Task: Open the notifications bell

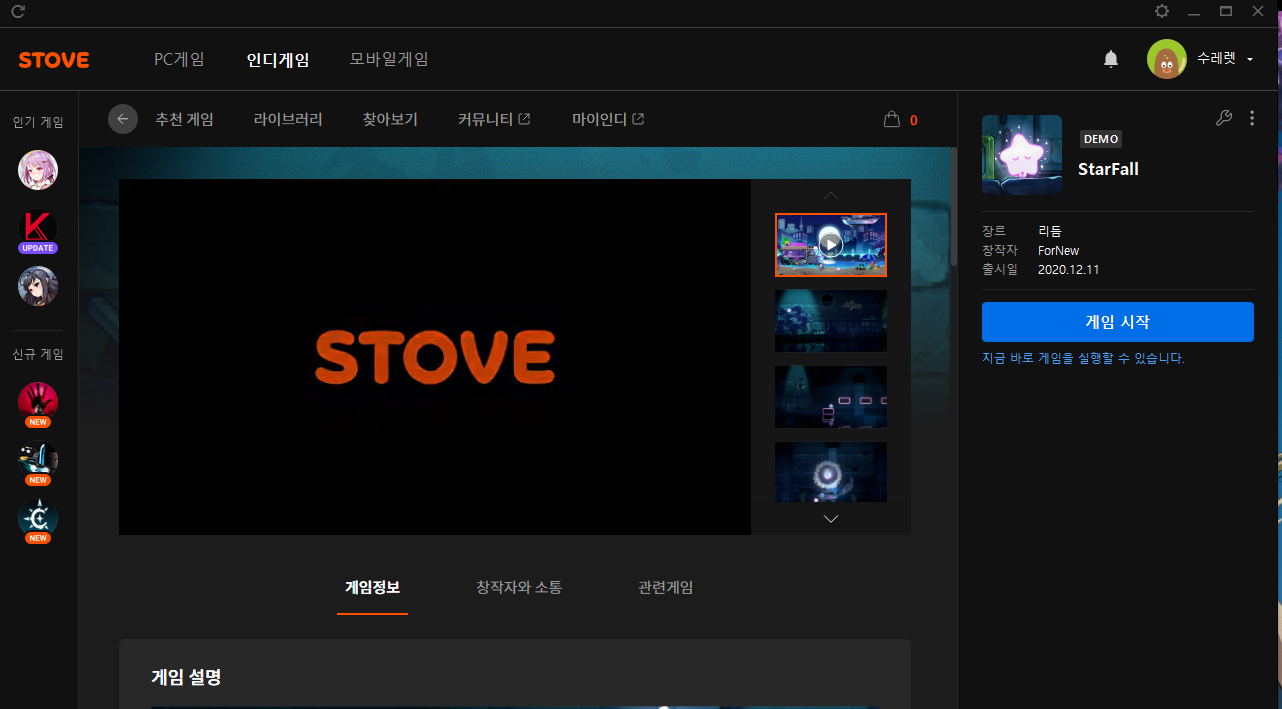Action: point(1111,60)
